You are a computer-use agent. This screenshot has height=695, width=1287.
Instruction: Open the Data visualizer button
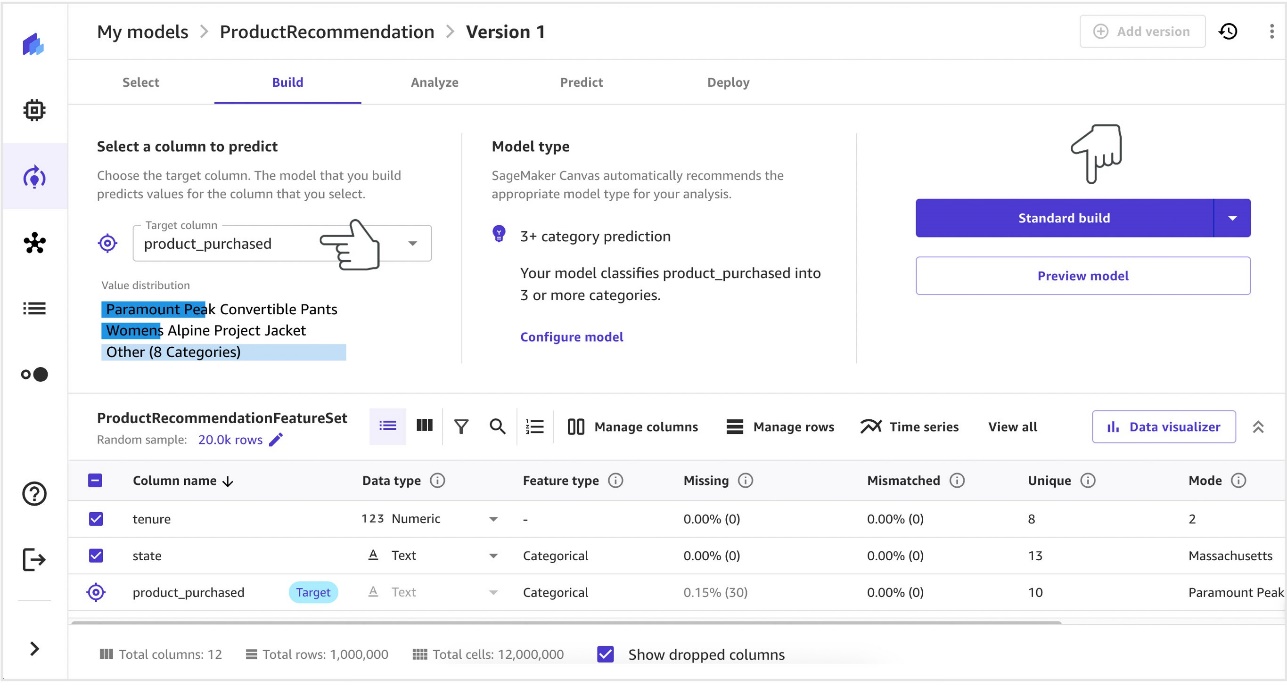(x=1164, y=427)
